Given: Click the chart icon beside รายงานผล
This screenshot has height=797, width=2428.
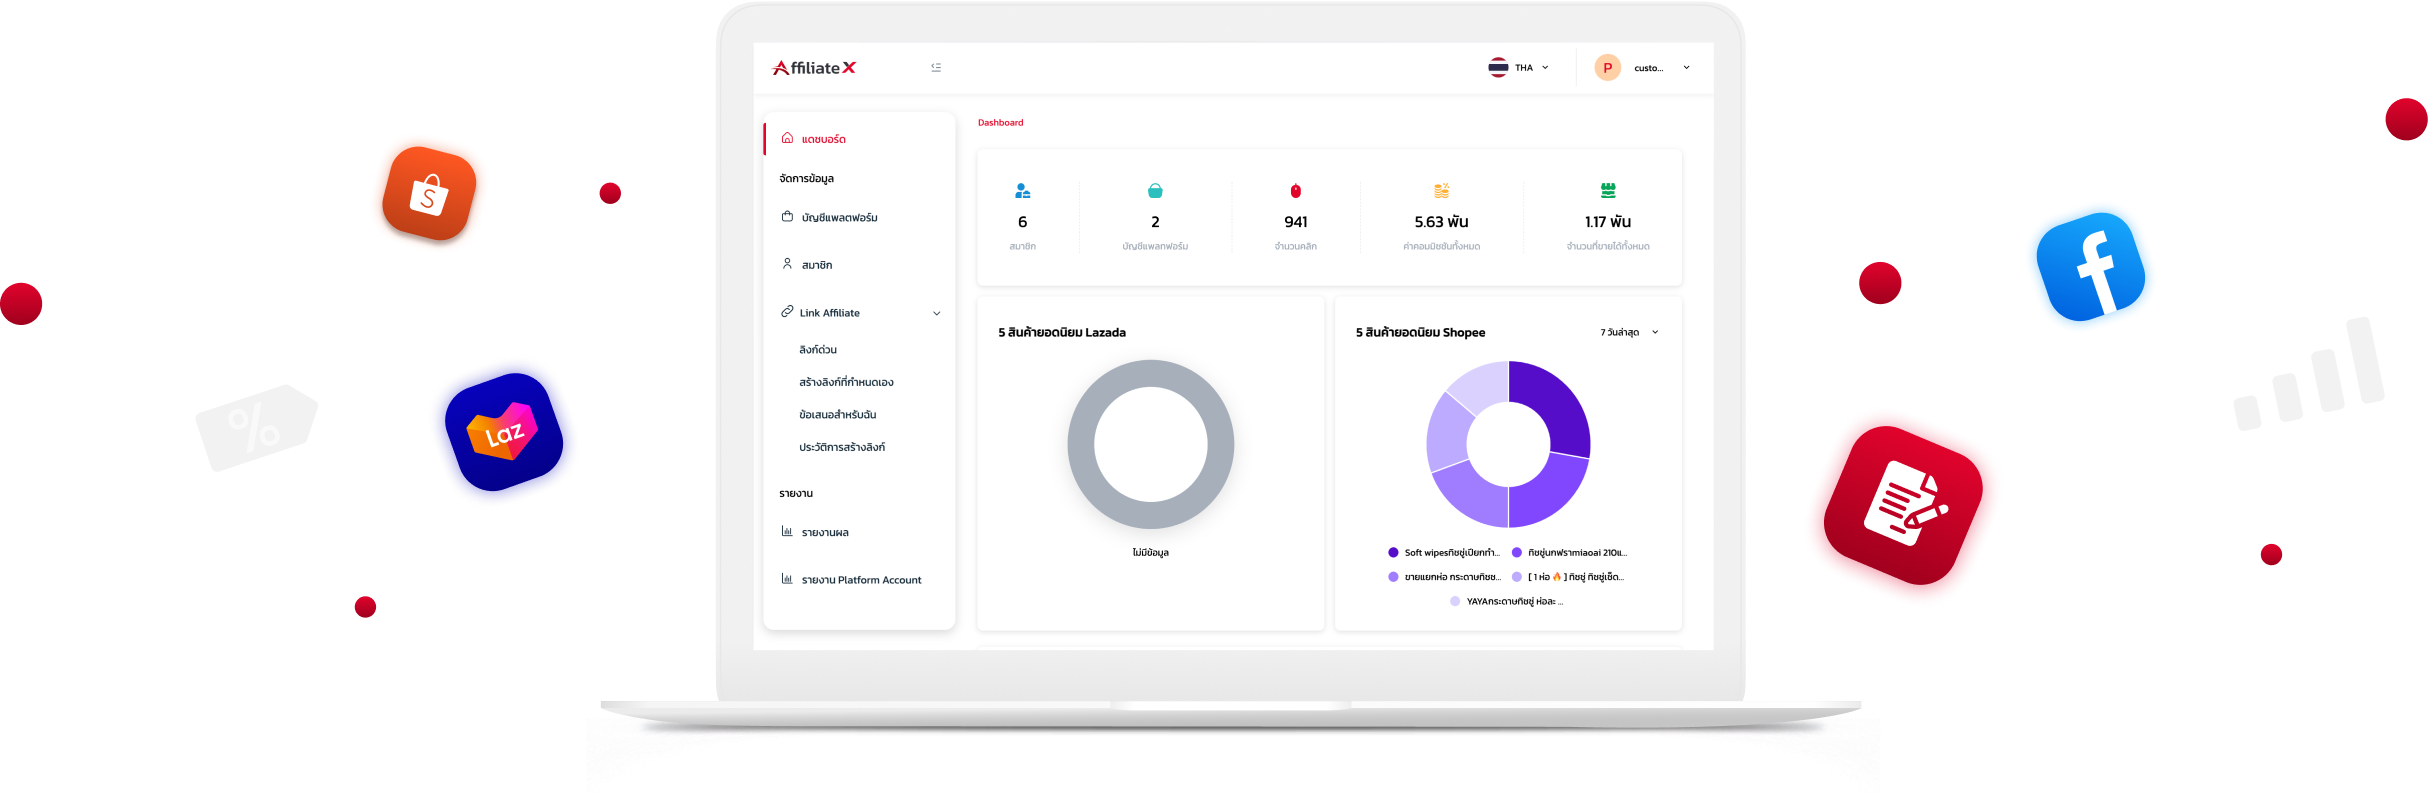Looking at the screenshot, I should click(787, 531).
